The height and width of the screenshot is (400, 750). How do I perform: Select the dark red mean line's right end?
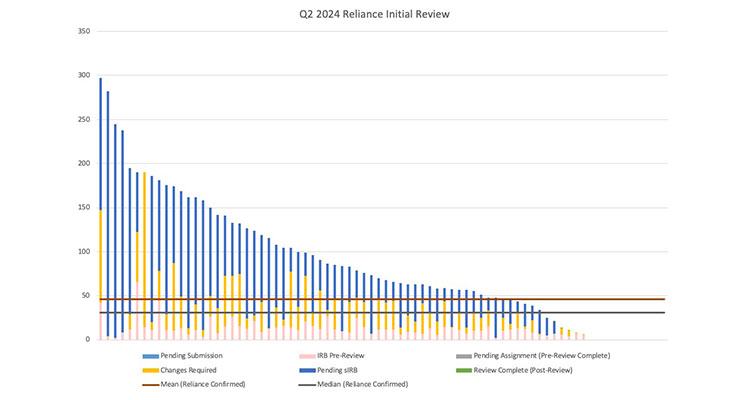pyautogui.click(x=662, y=299)
